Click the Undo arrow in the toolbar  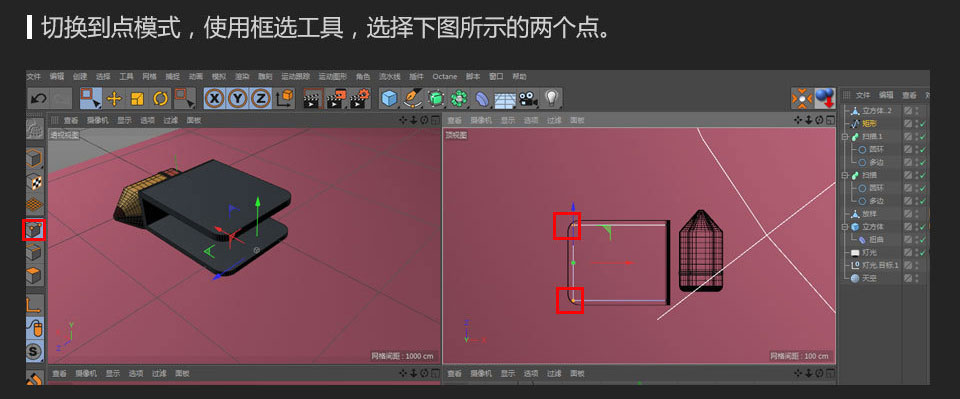pyautogui.click(x=38, y=98)
